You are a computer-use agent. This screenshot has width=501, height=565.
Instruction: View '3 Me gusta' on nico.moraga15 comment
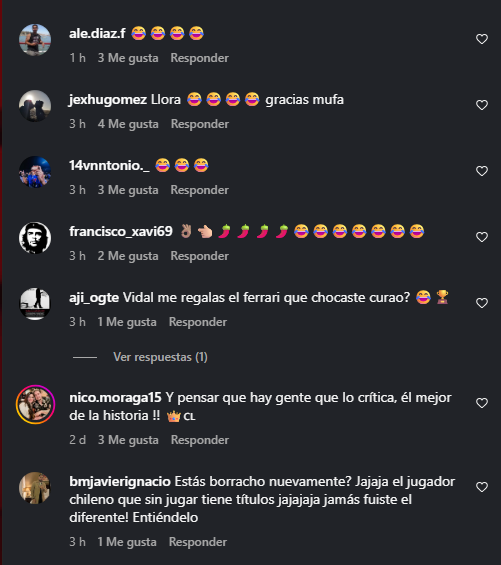pyautogui.click(x=128, y=440)
